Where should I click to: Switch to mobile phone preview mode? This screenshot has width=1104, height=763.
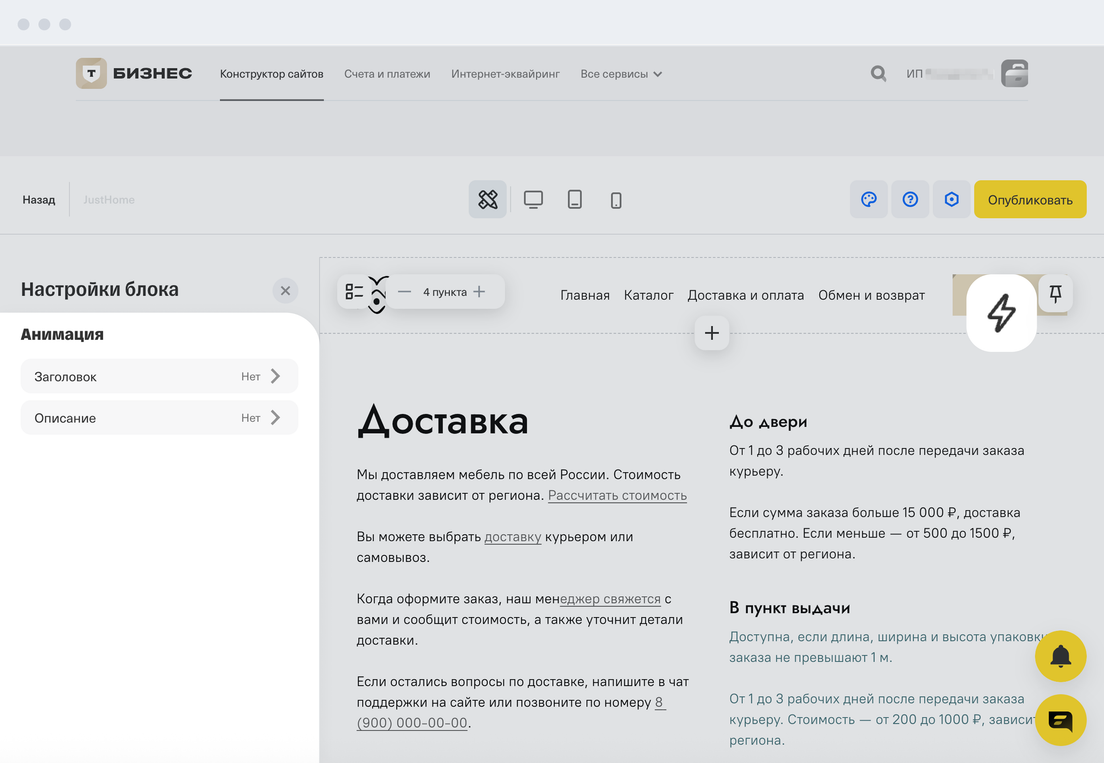616,200
